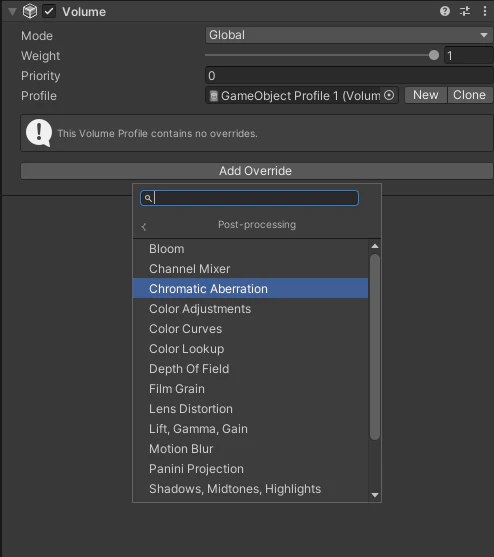Select Channel Mixer override
494x557 pixels.
coord(250,269)
